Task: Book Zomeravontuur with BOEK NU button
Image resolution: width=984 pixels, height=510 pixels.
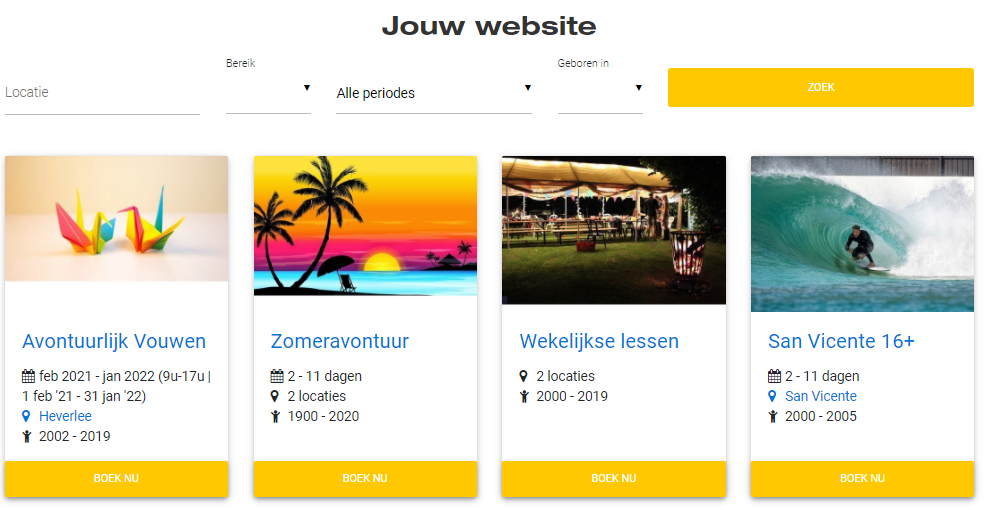Action: [365, 479]
